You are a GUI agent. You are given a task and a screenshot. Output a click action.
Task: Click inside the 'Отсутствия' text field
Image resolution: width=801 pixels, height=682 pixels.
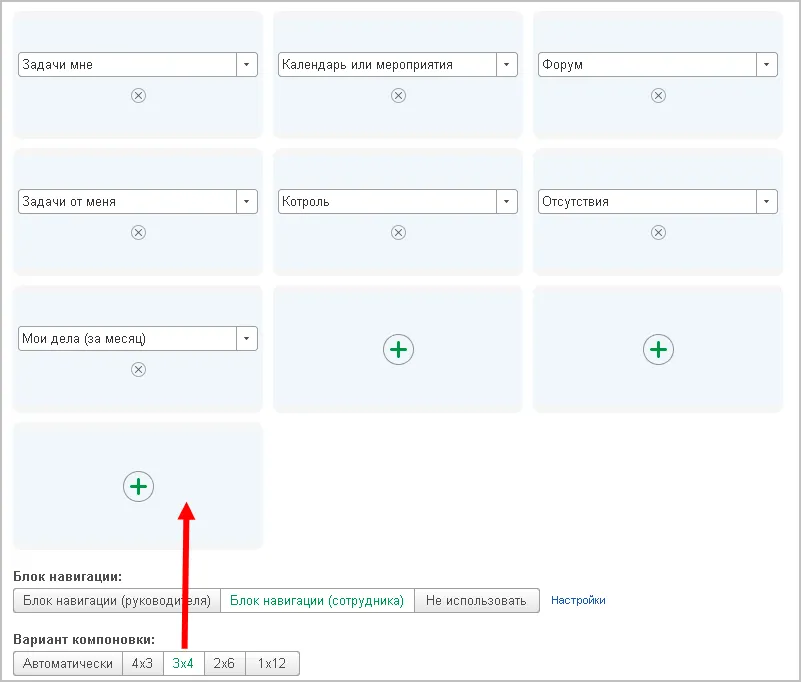pos(647,201)
